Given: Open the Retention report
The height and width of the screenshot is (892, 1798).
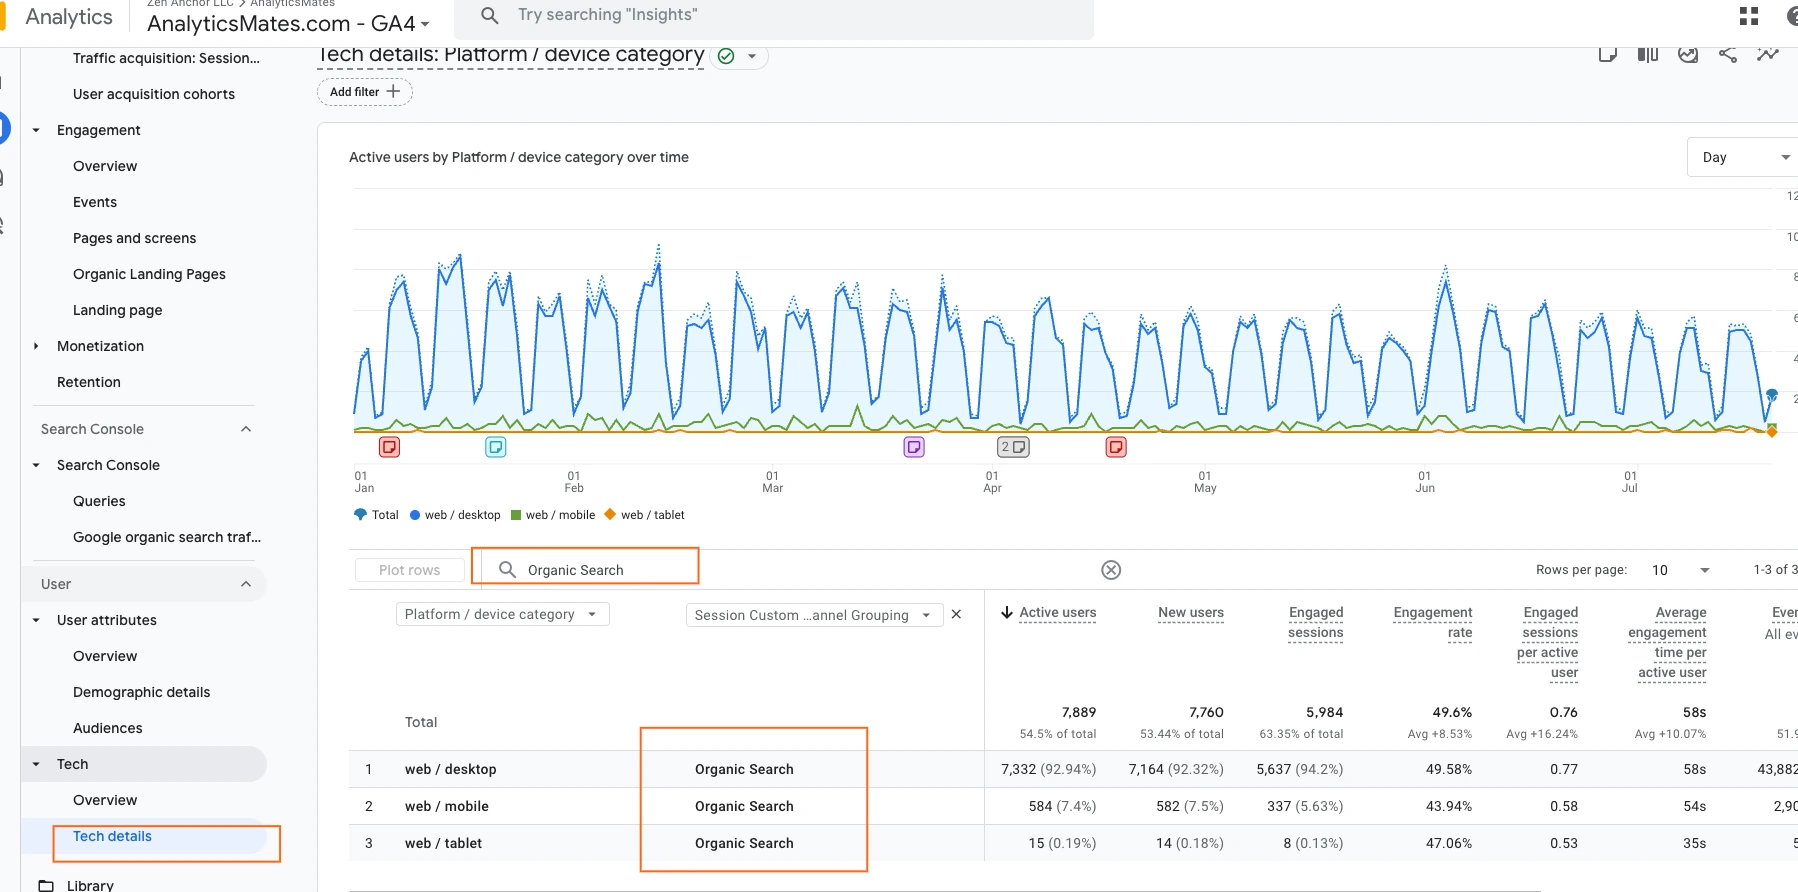Looking at the screenshot, I should coord(89,382).
